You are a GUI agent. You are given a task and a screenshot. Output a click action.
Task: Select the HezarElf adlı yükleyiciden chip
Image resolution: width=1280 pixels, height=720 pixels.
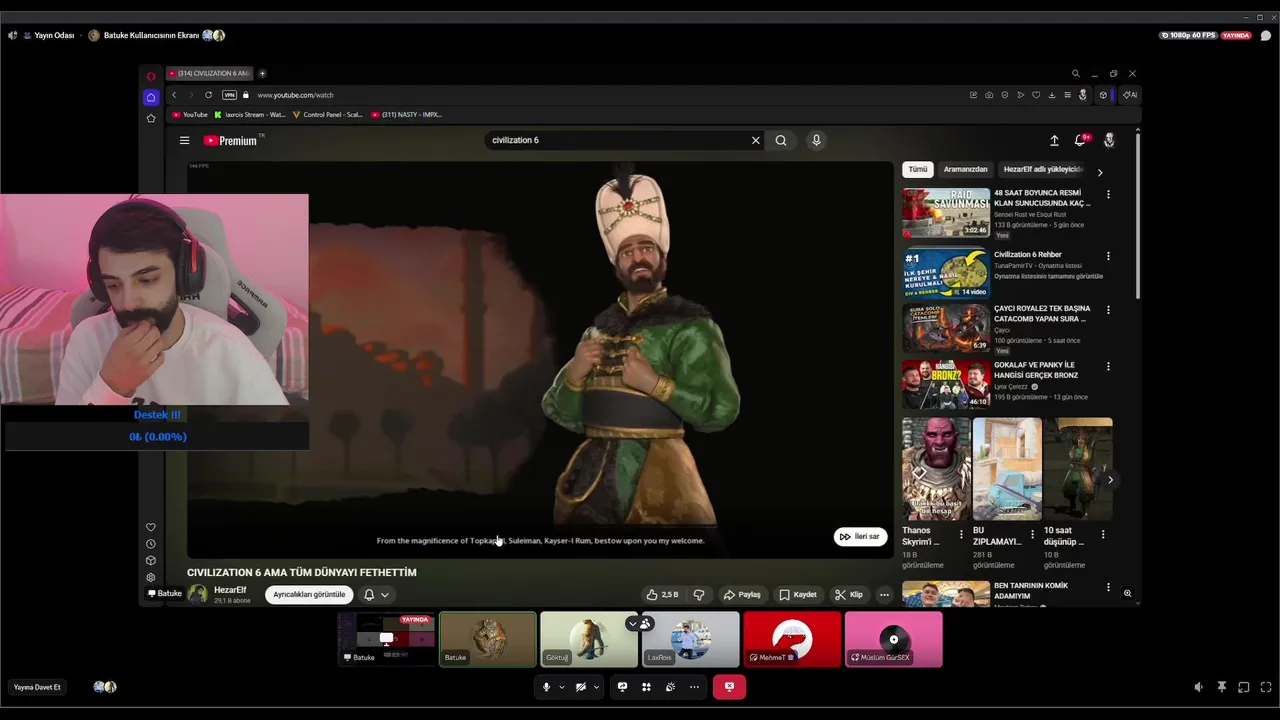(1043, 169)
